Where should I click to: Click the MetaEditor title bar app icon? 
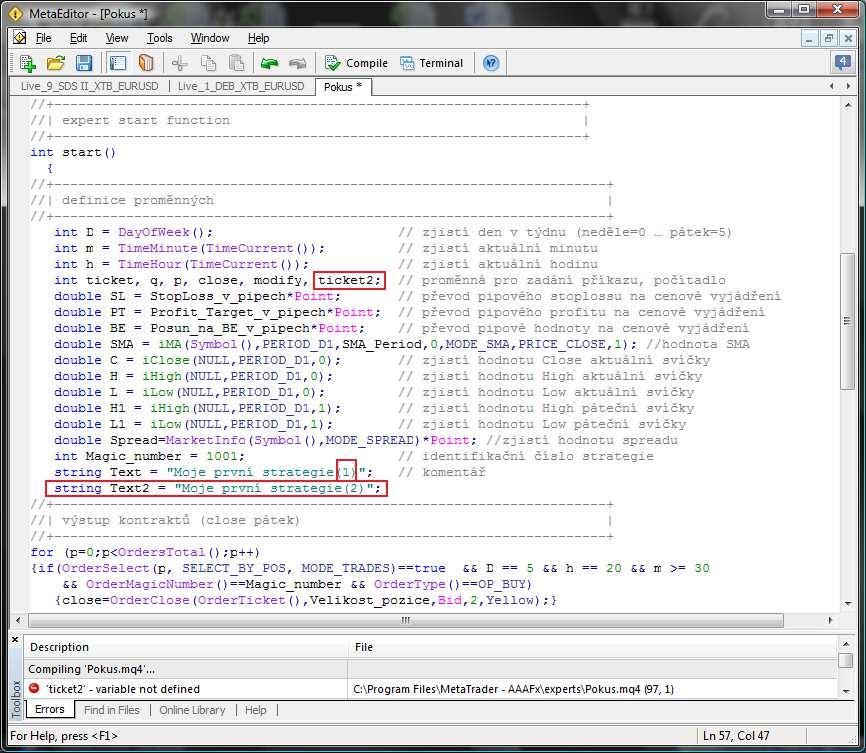(x=15, y=13)
